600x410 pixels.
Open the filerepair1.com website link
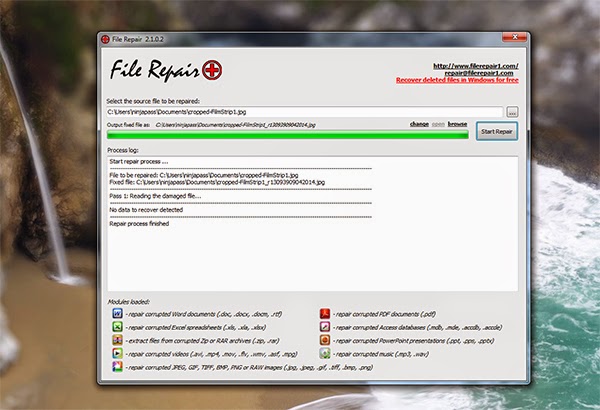476,66
